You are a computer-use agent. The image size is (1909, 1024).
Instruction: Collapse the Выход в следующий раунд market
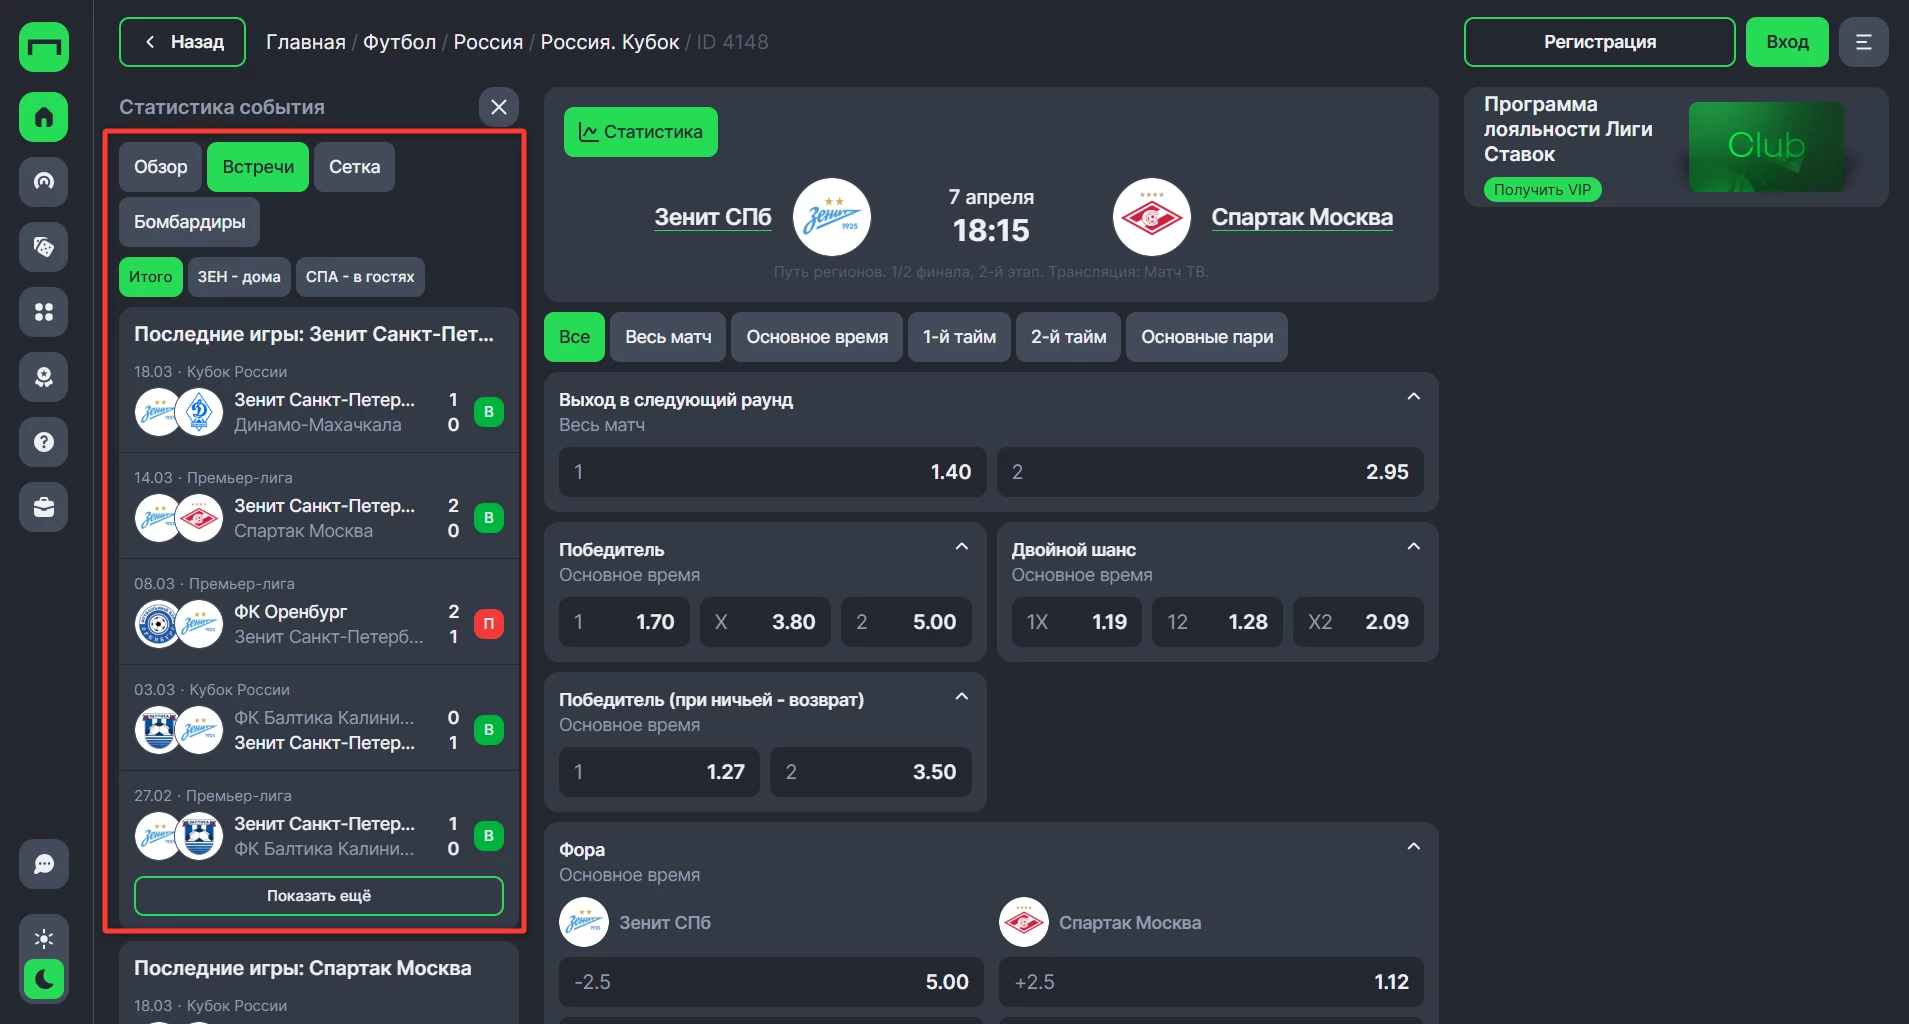(x=1413, y=397)
